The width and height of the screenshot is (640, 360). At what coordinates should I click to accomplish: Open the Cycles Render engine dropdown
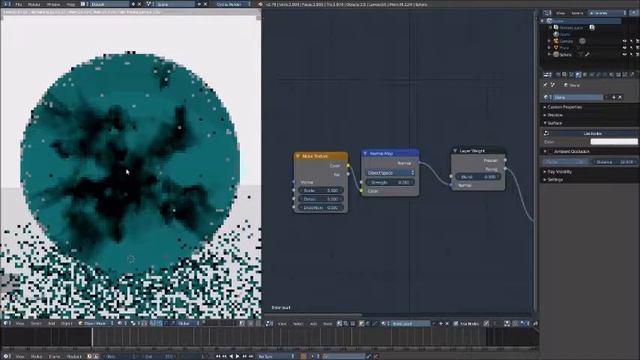(233, 4)
